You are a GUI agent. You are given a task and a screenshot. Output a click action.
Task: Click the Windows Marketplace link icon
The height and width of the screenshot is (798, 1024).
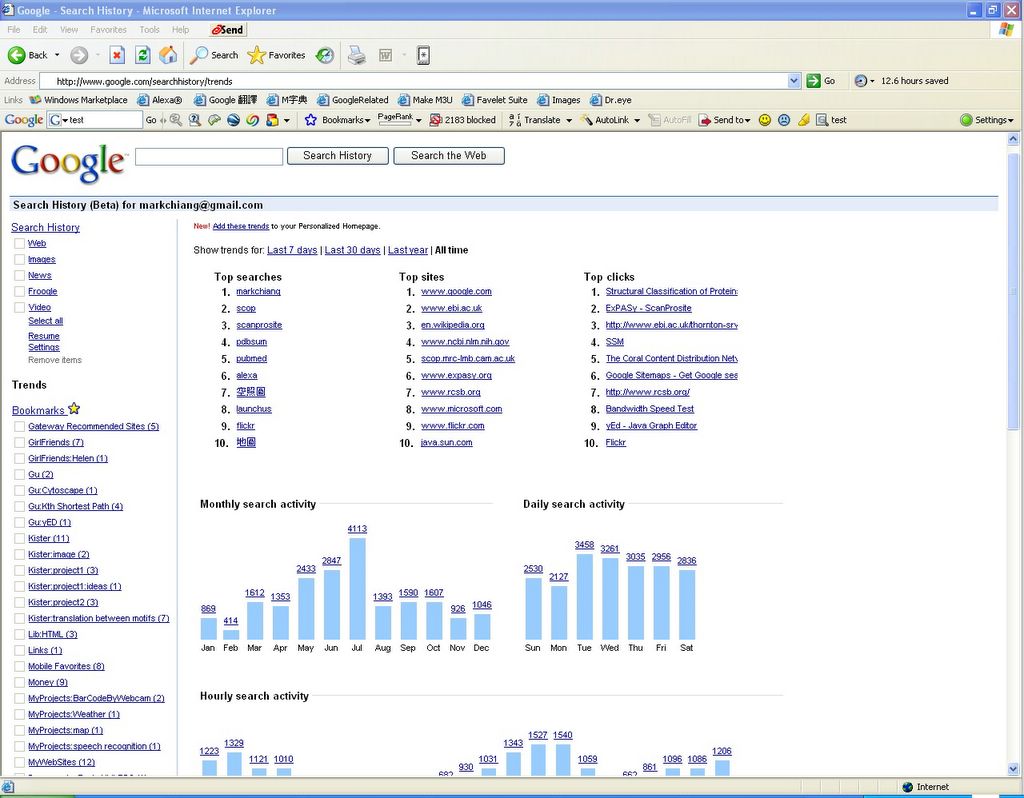point(35,100)
